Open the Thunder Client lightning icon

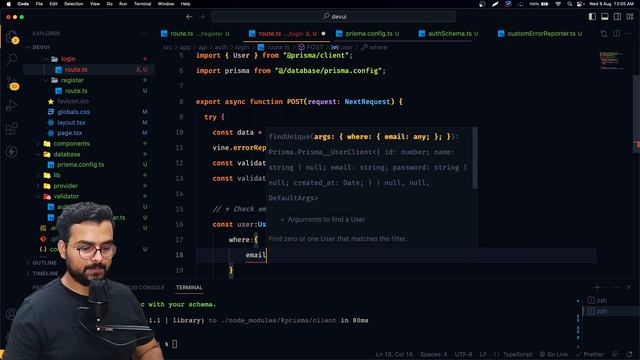pyautogui.click(x=12, y=151)
